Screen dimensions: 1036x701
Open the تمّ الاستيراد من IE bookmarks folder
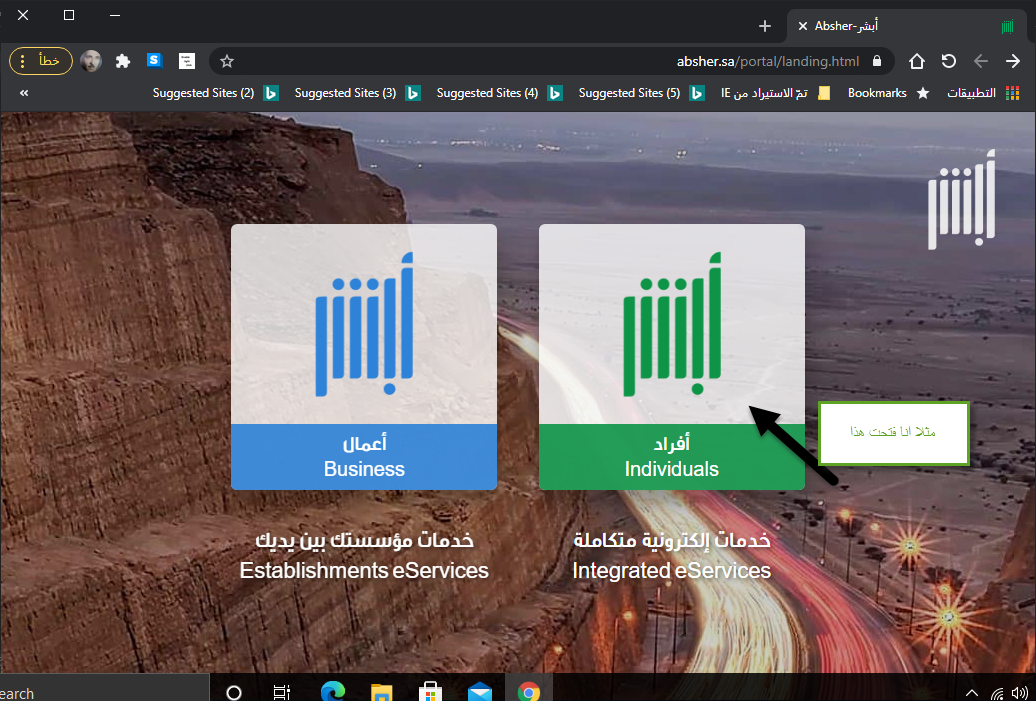coord(776,93)
